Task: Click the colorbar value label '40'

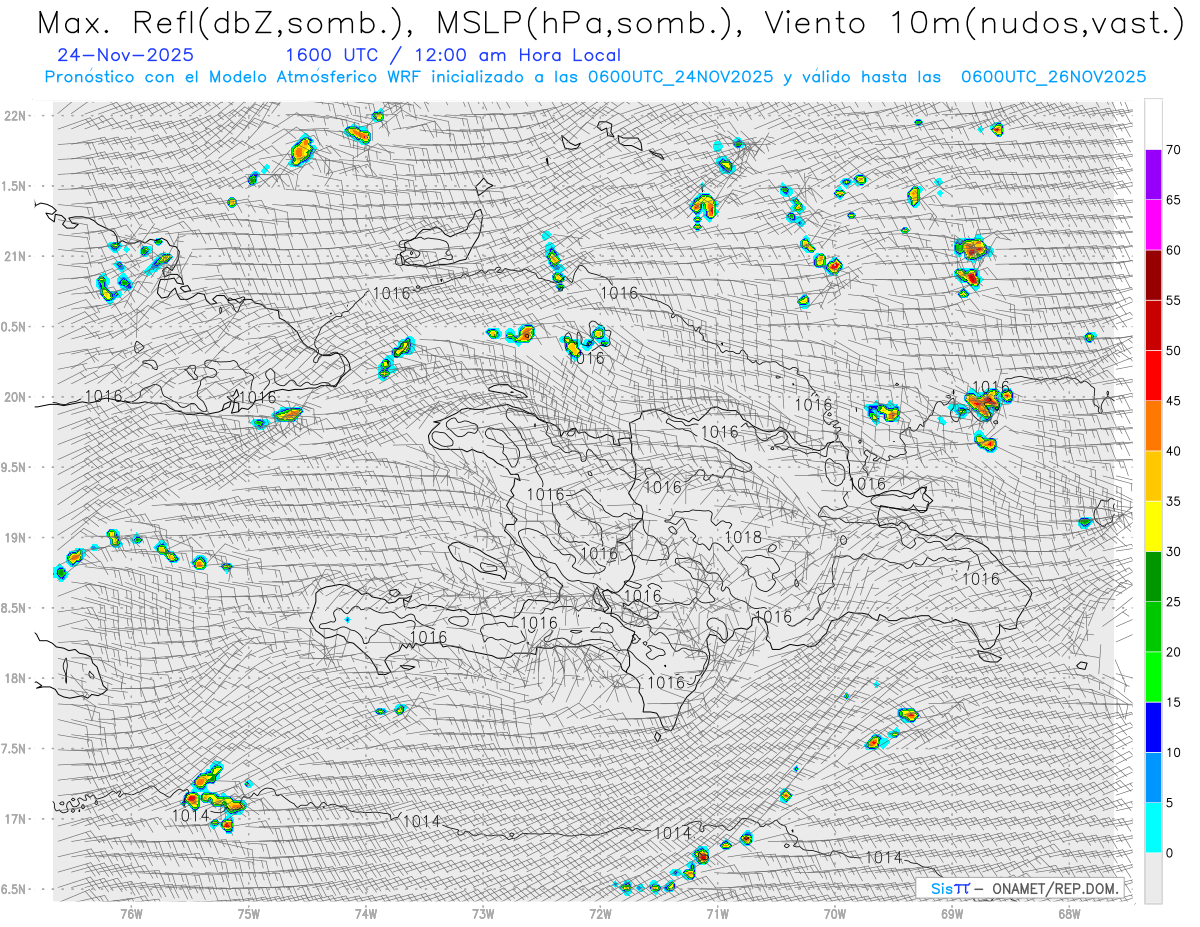Action: [1173, 451]
